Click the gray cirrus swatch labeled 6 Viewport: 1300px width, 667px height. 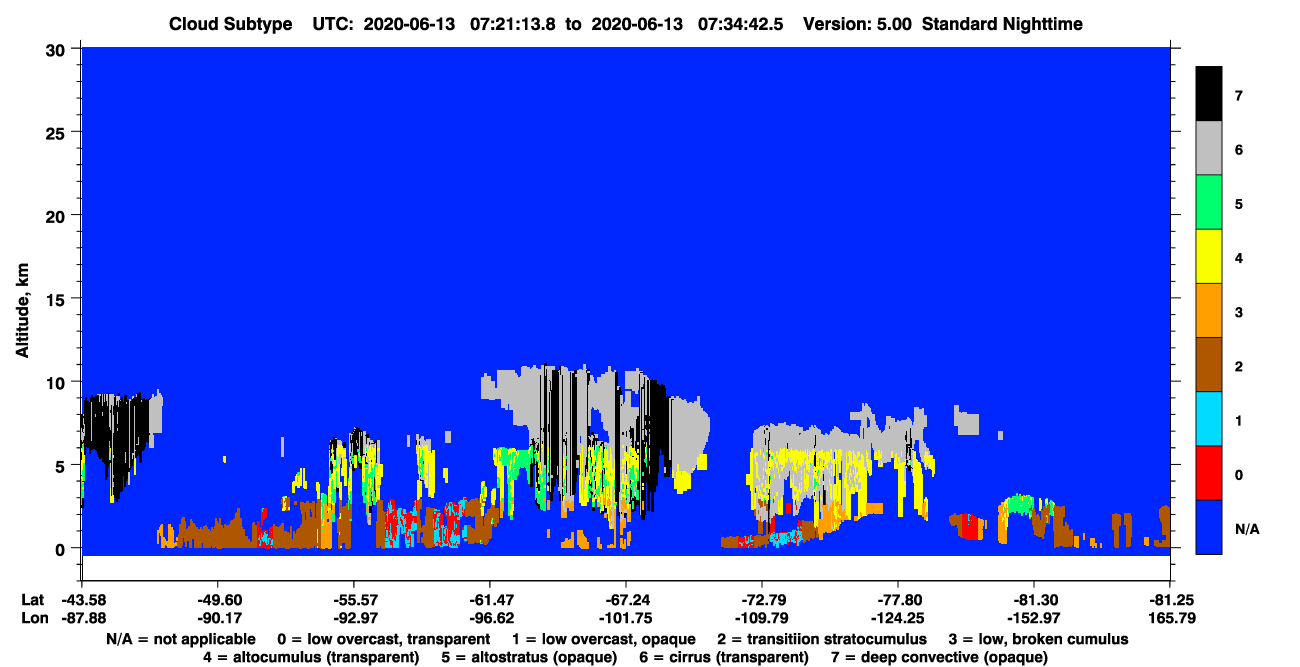point(1209,149)
